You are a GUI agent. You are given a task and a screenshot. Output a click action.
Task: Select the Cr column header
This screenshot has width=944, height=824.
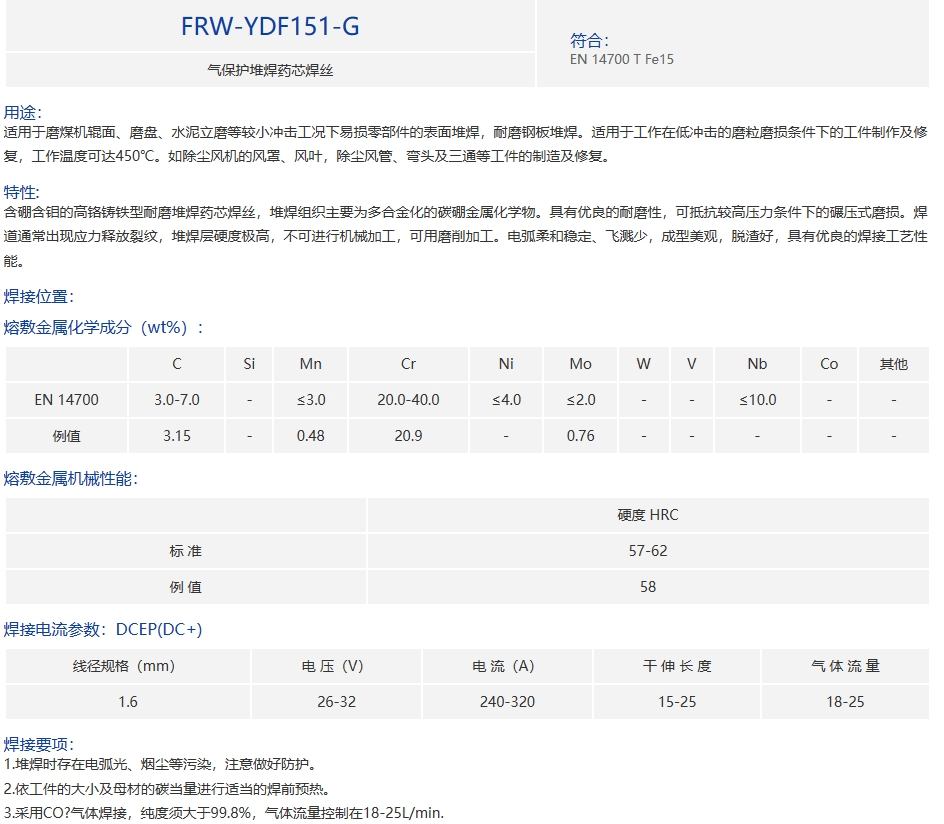click(x=408, y=364)
